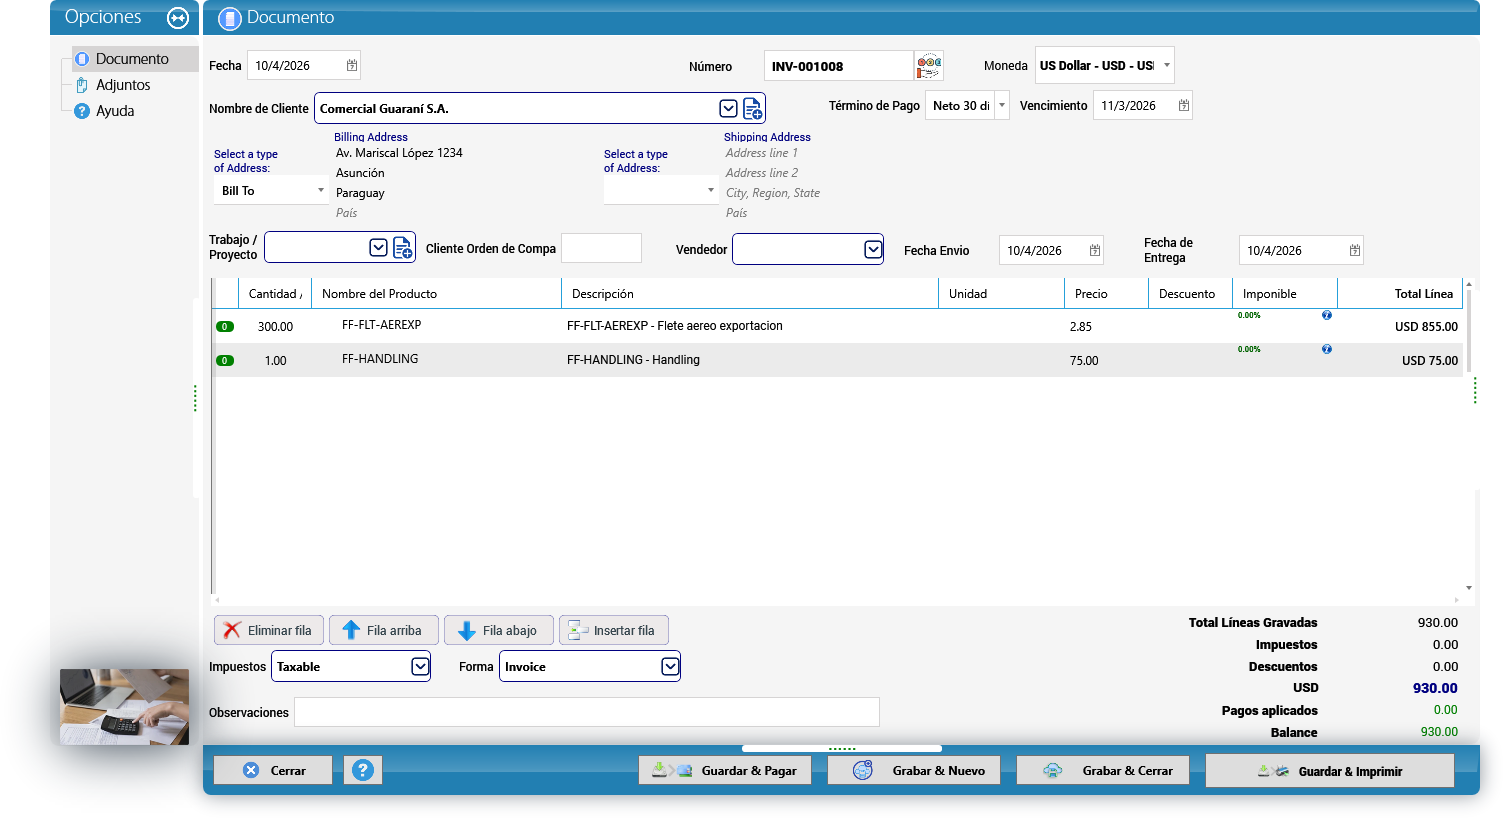
Task: Open Término de Pago dropdown
Action: 1002,105
